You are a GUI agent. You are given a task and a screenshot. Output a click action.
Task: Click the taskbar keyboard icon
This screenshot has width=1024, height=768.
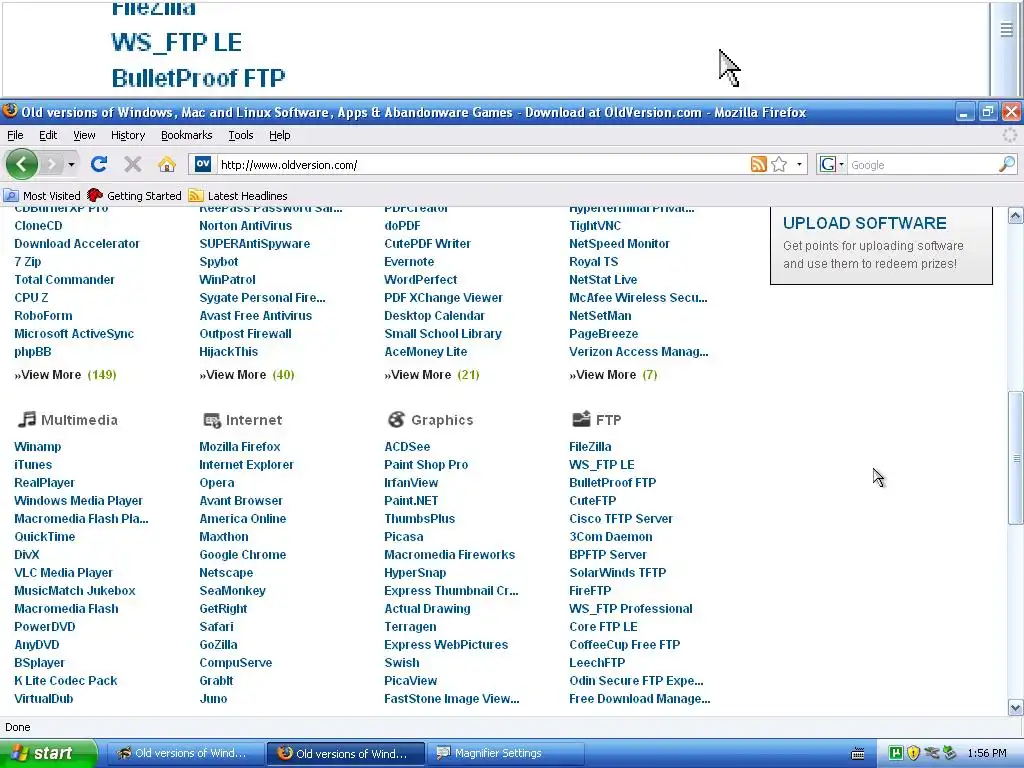(x=858, y=754)
